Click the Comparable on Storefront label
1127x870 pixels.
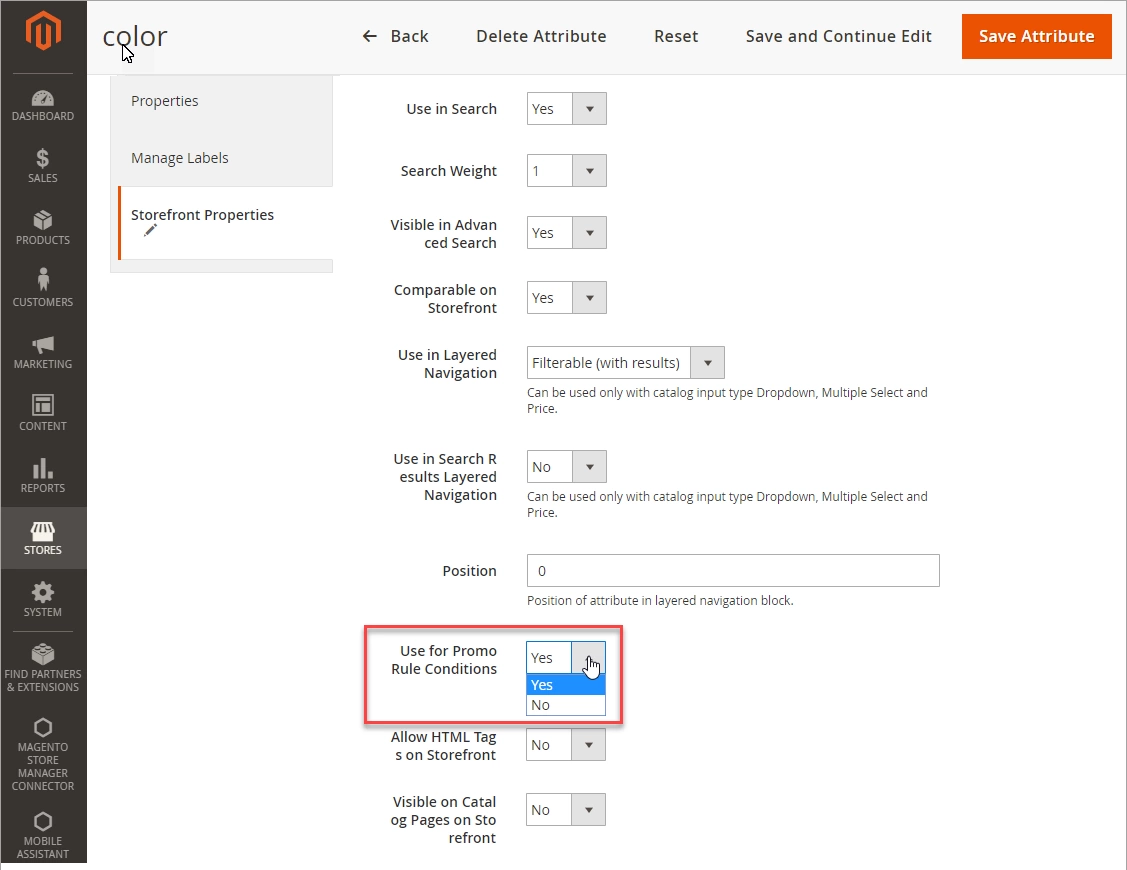[445, 298]
